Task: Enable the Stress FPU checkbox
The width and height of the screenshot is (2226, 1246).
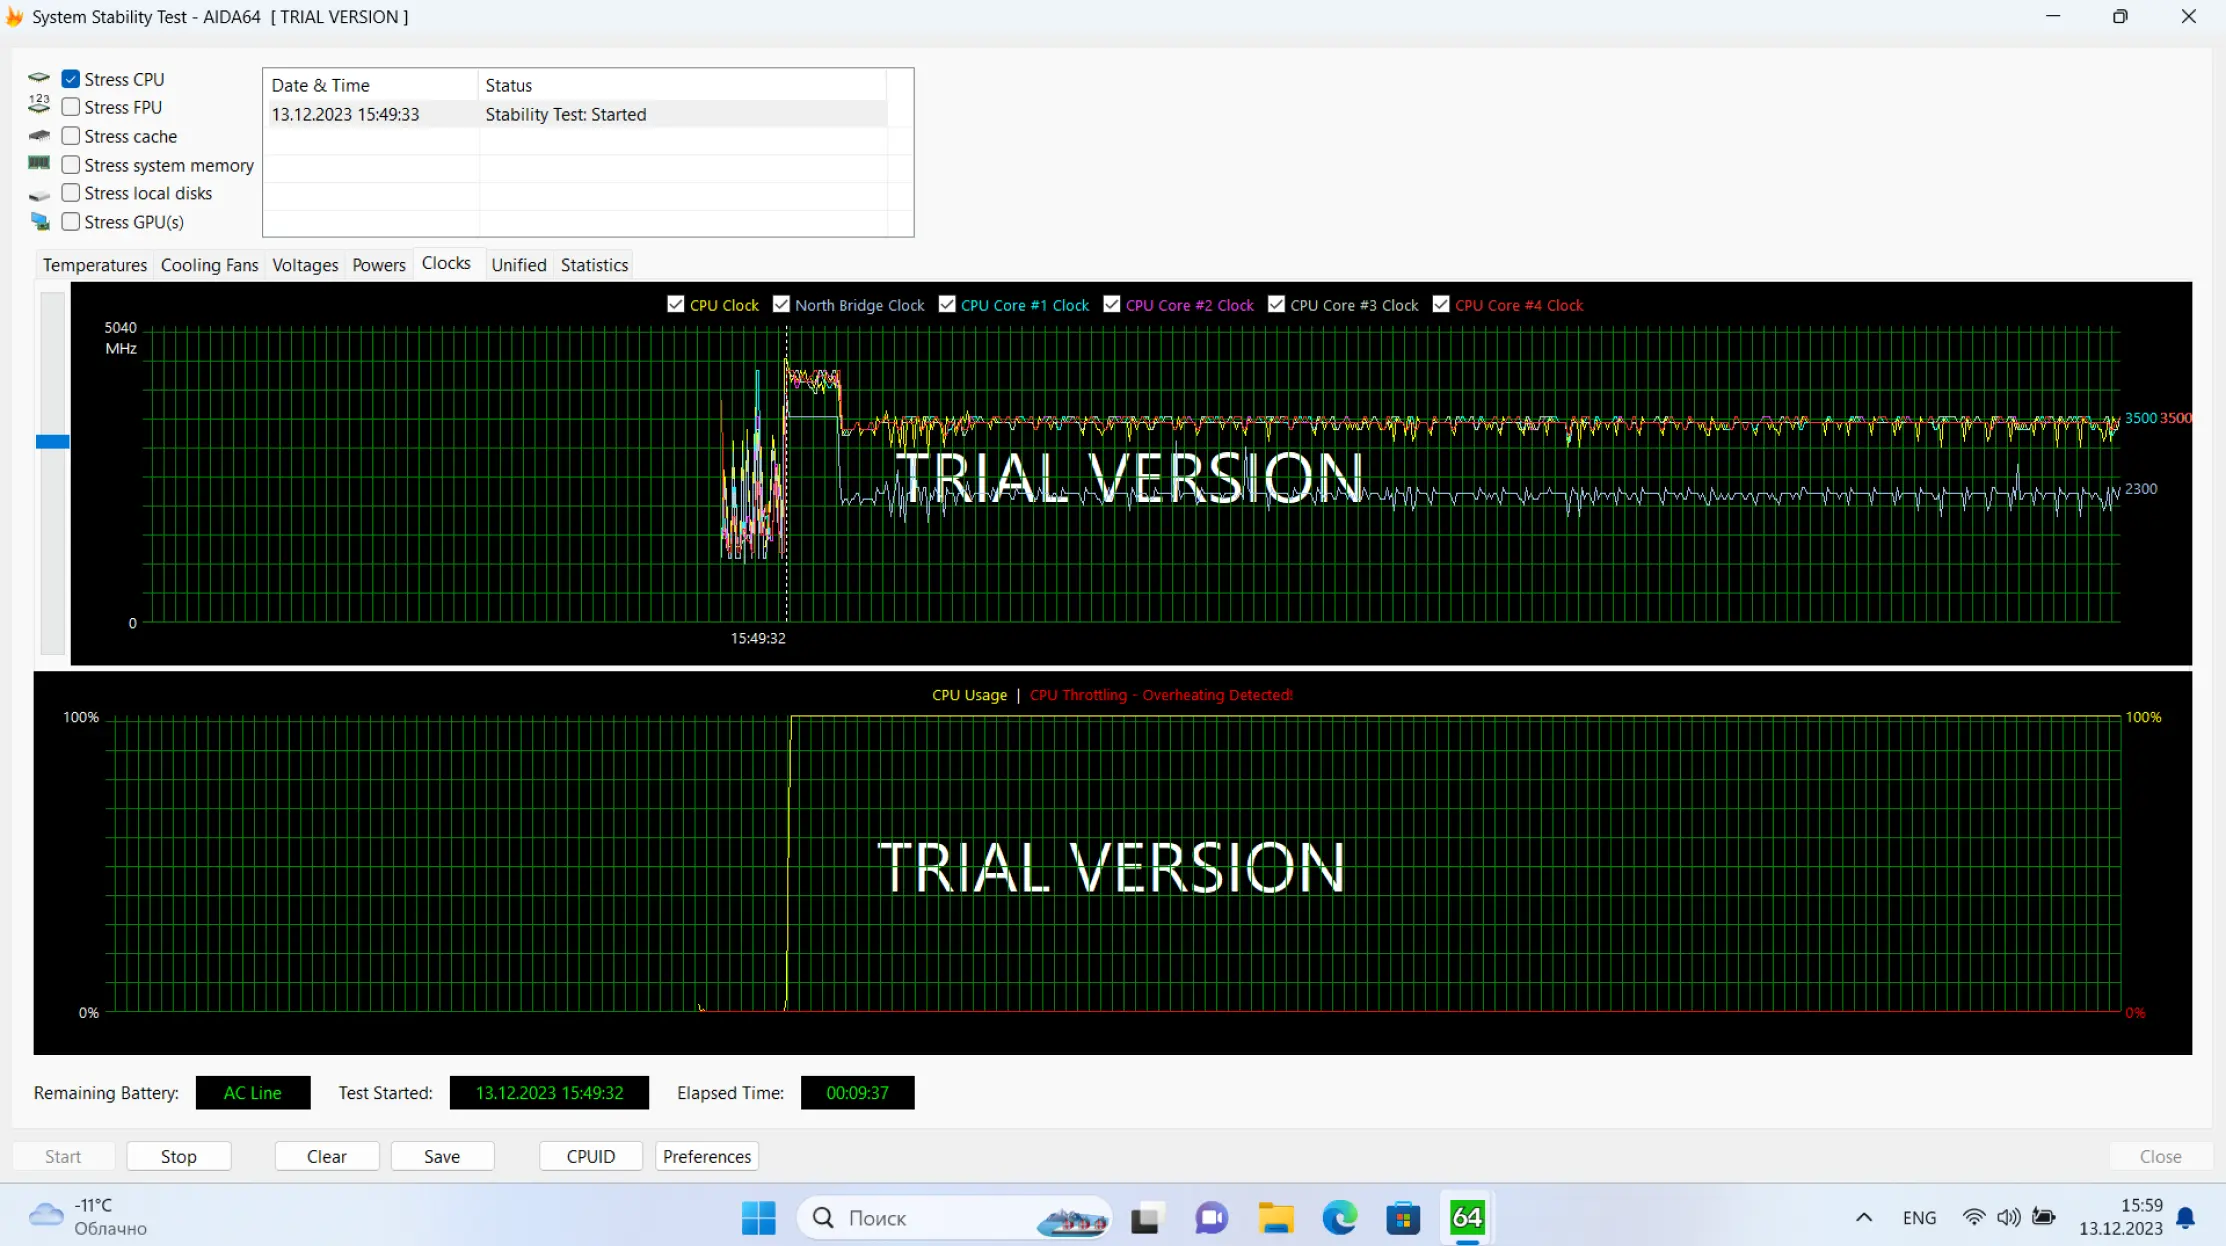Action: pos(71,107)
